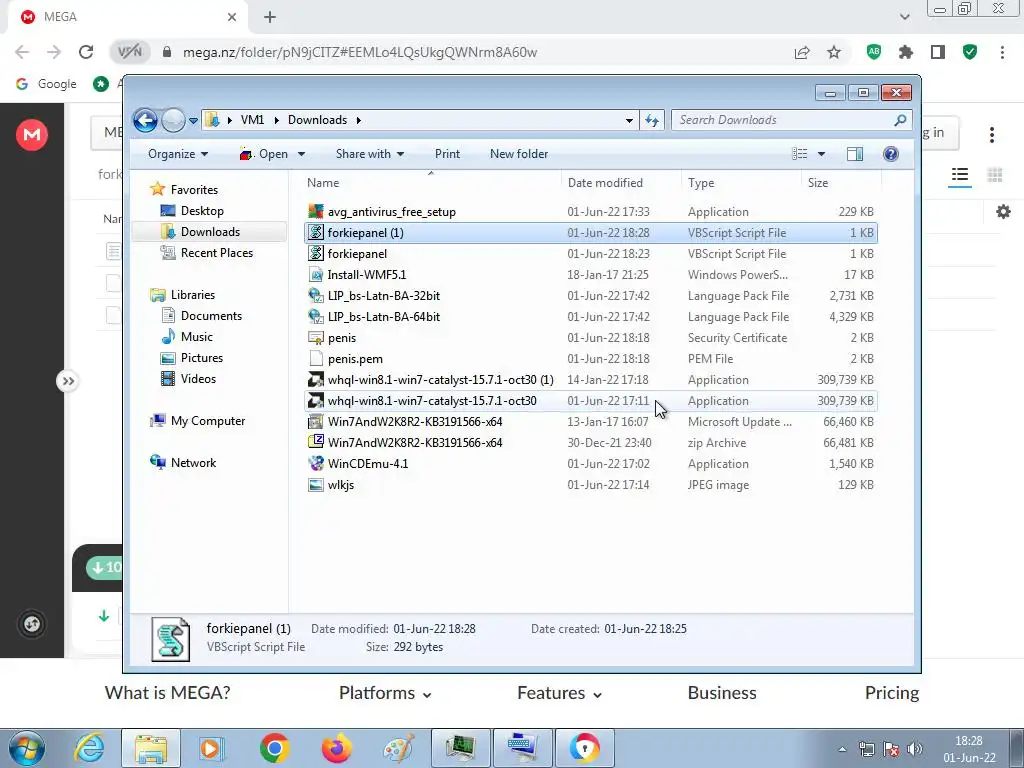Click Print in Explorer toolbar
The image size is (1024, 768).
coord(447,154)
